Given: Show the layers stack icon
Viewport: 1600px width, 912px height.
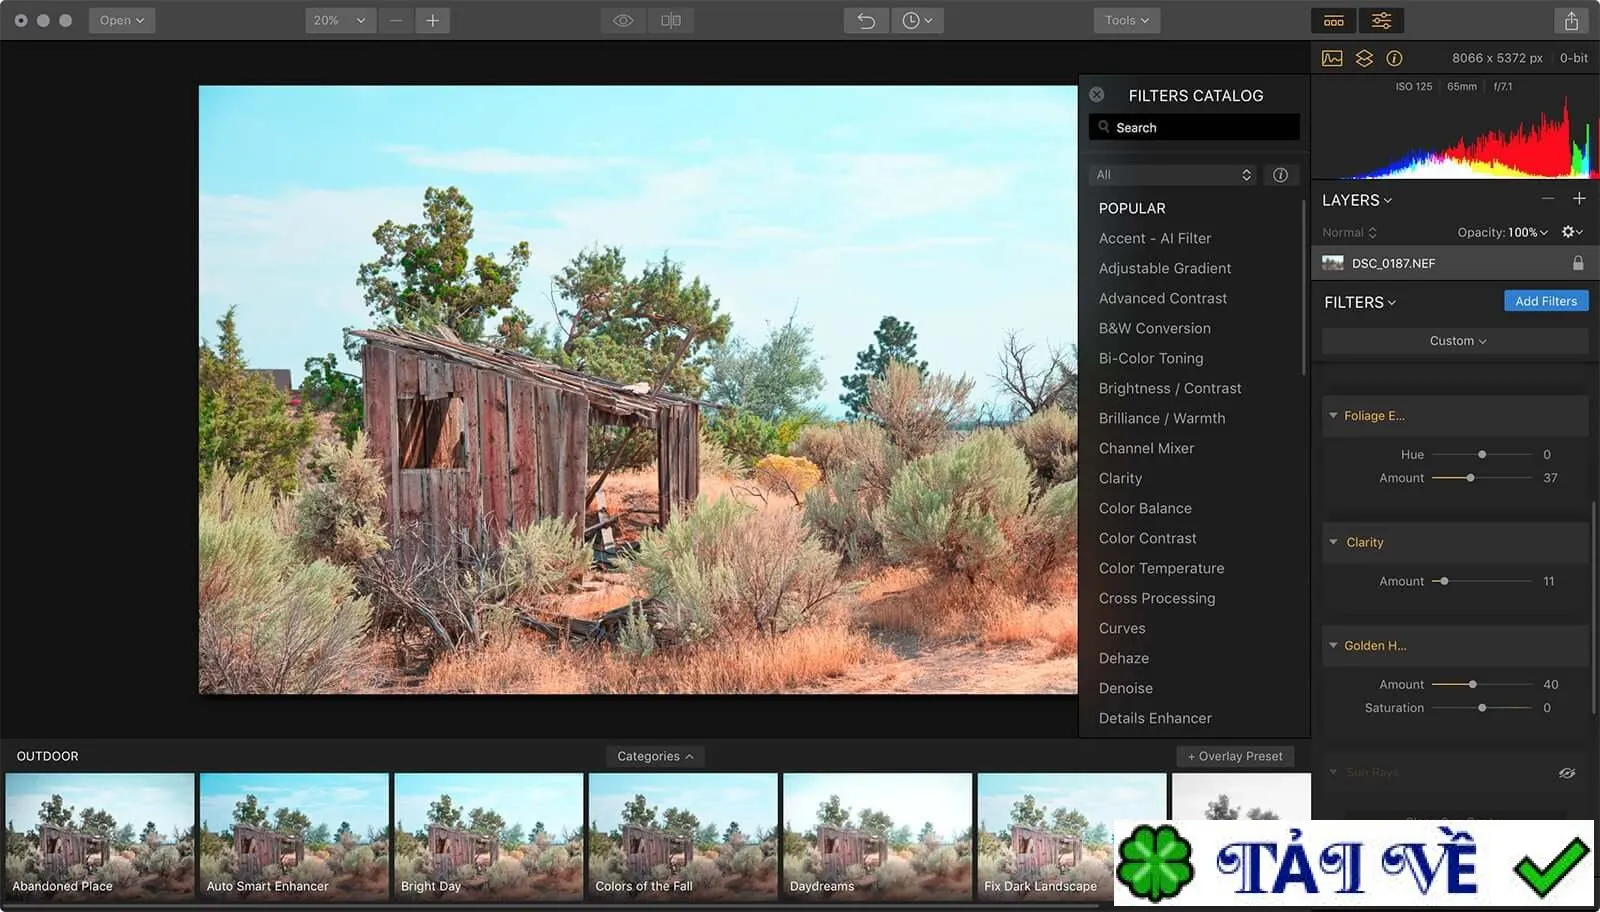Looking at the screenshot, I should tap(1364, 58).
